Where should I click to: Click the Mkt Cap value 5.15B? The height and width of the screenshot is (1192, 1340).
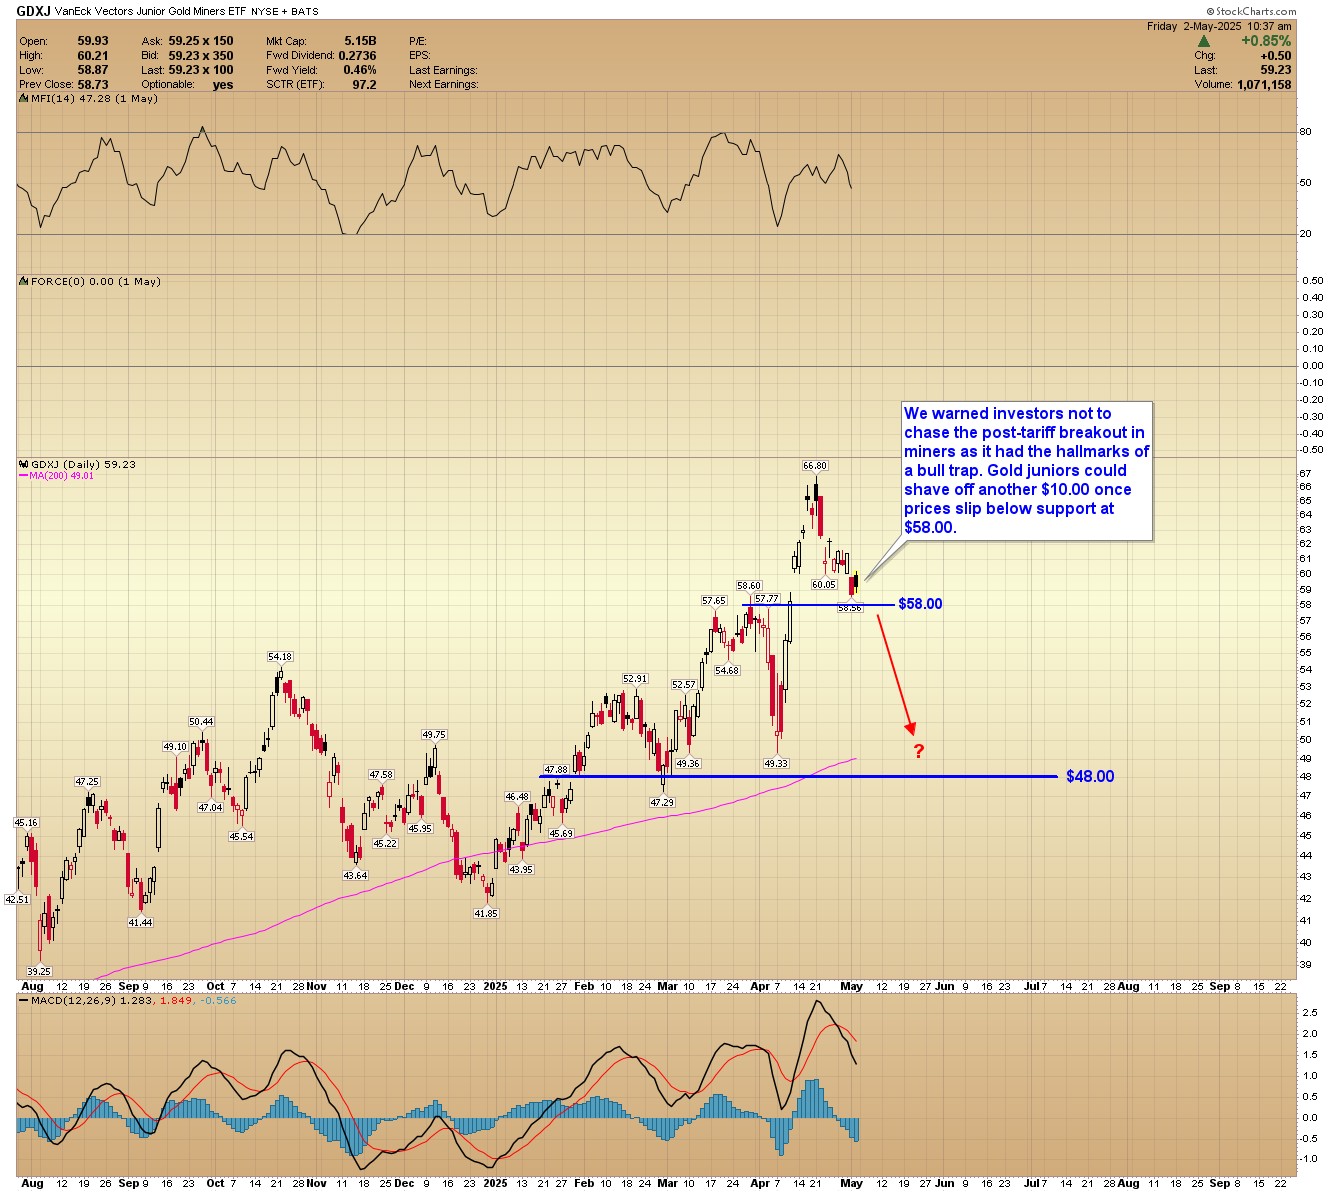[360, 41]
